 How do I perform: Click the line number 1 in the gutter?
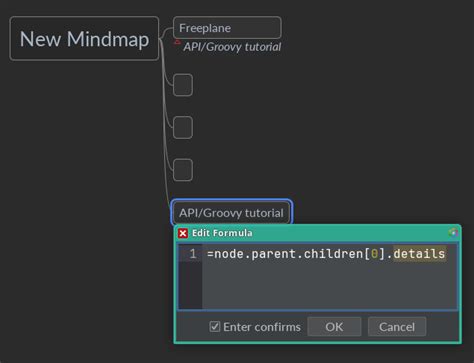coord(193,254)
